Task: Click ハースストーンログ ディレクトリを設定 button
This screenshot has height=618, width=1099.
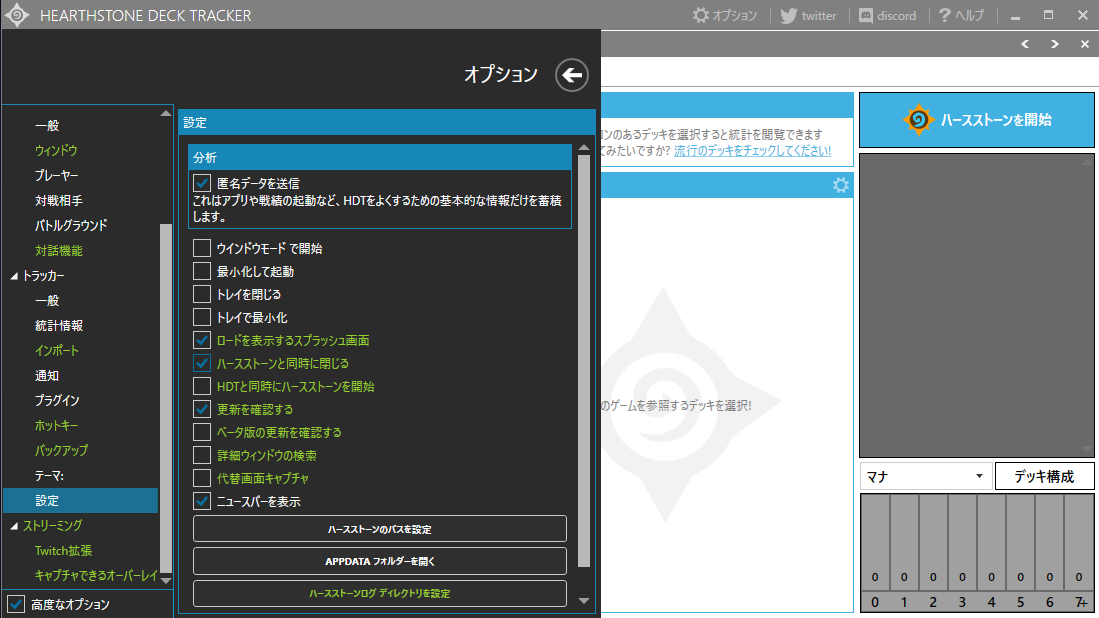Action: point(380,593)
